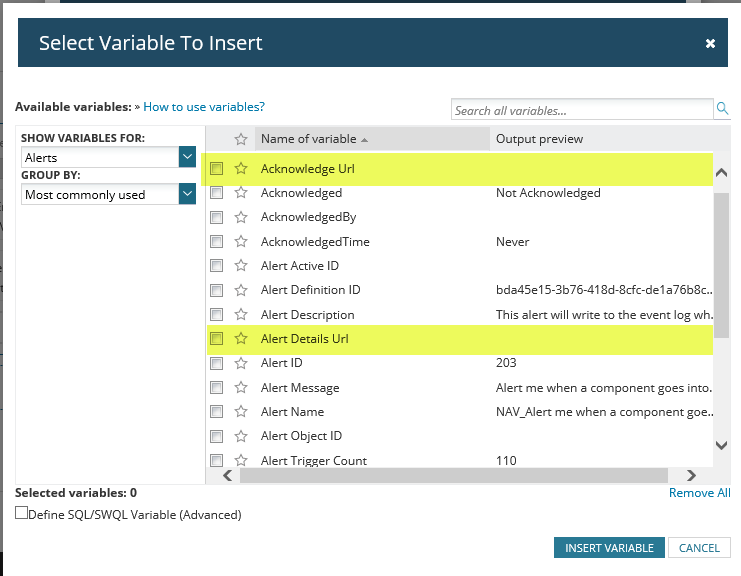Focus the Search all variables field
Viewport: 741px width, 576px height.
point(581,110)
